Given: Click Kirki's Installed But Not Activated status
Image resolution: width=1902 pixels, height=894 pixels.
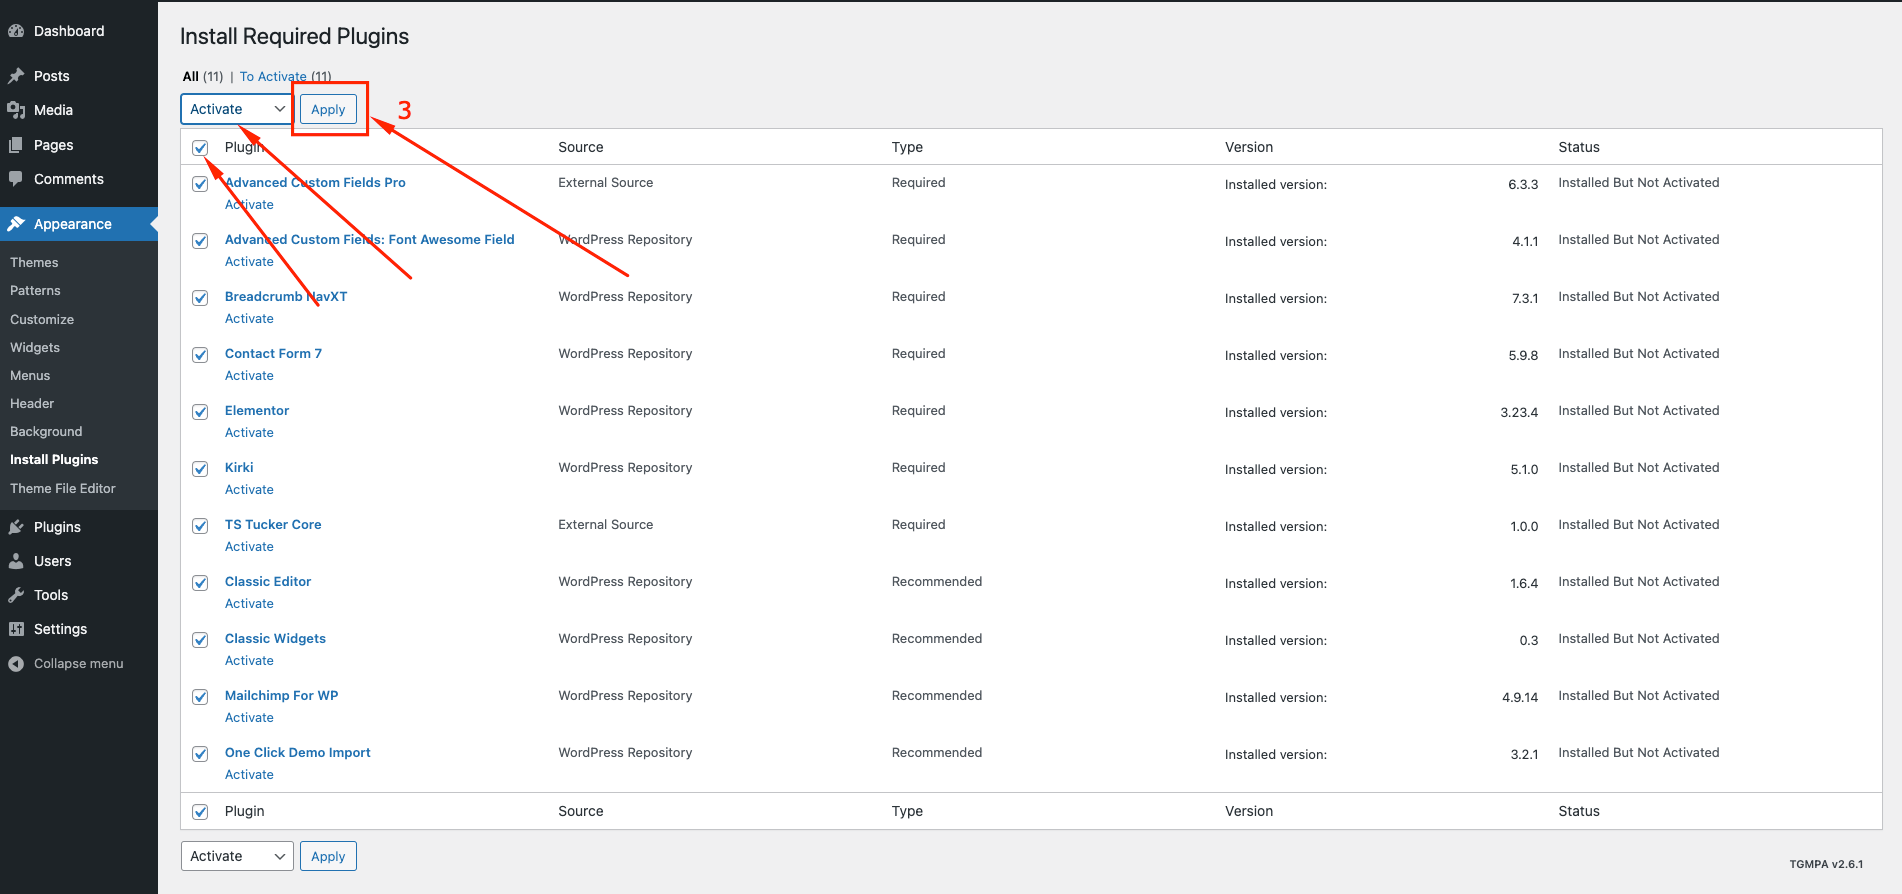Looking at the screenshot, I should point(1639,467).
